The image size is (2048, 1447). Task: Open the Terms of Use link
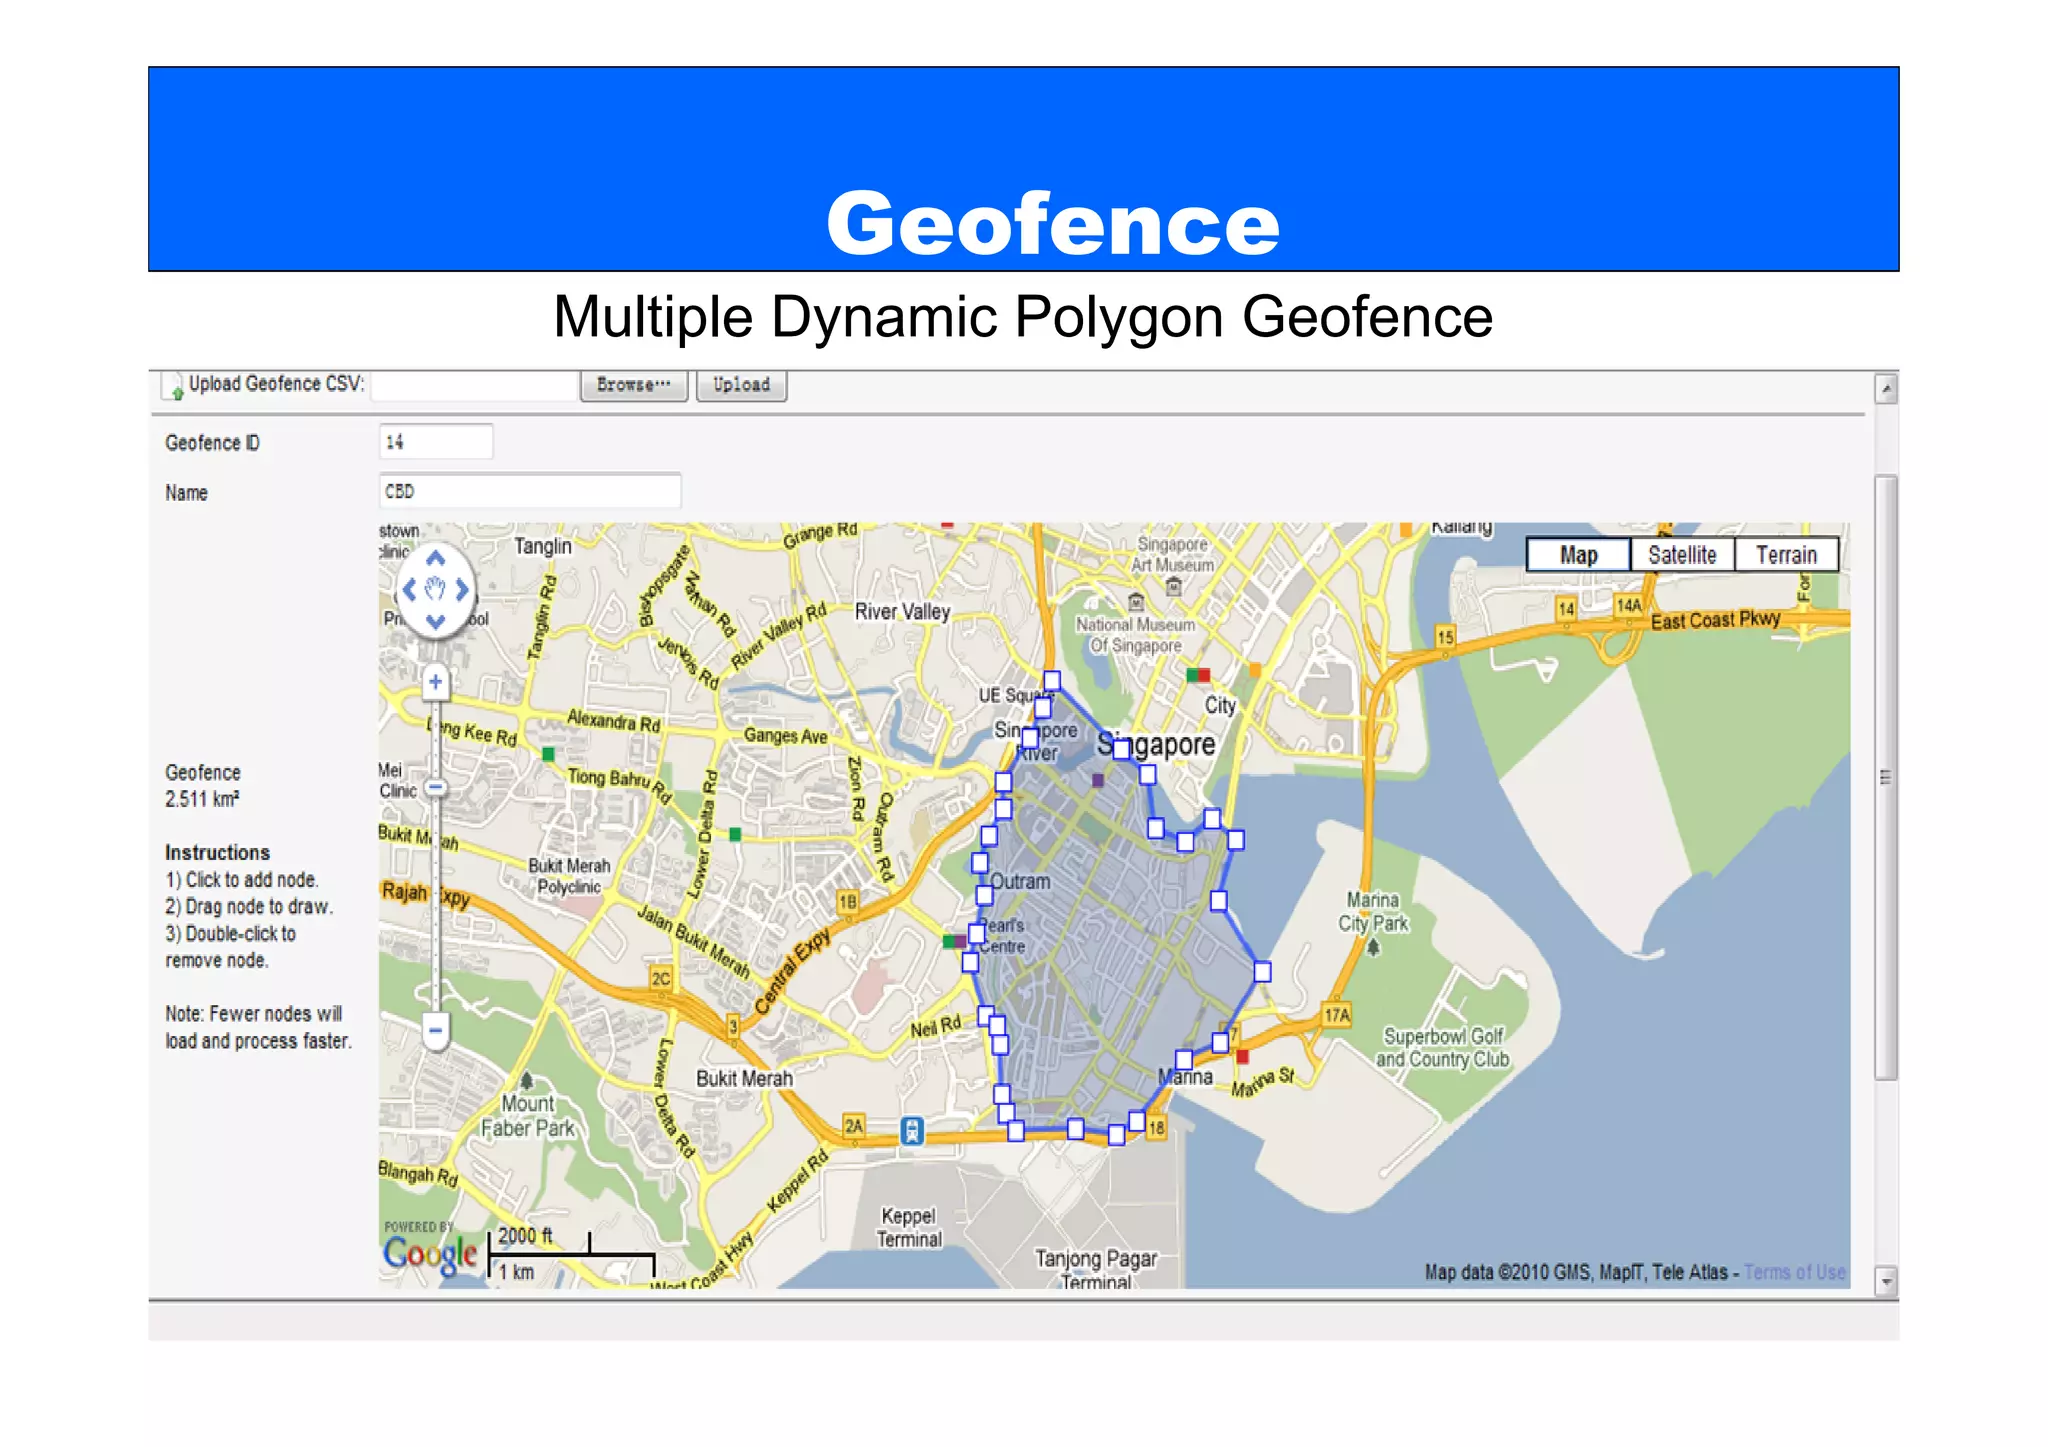[x=1795, y=1272]
